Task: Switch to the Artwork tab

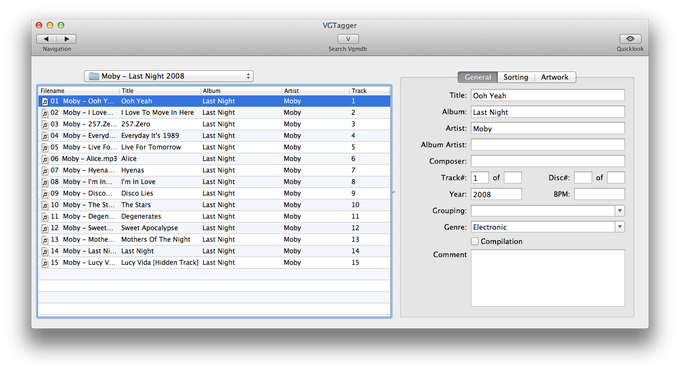Action: (x=554, y=77)
